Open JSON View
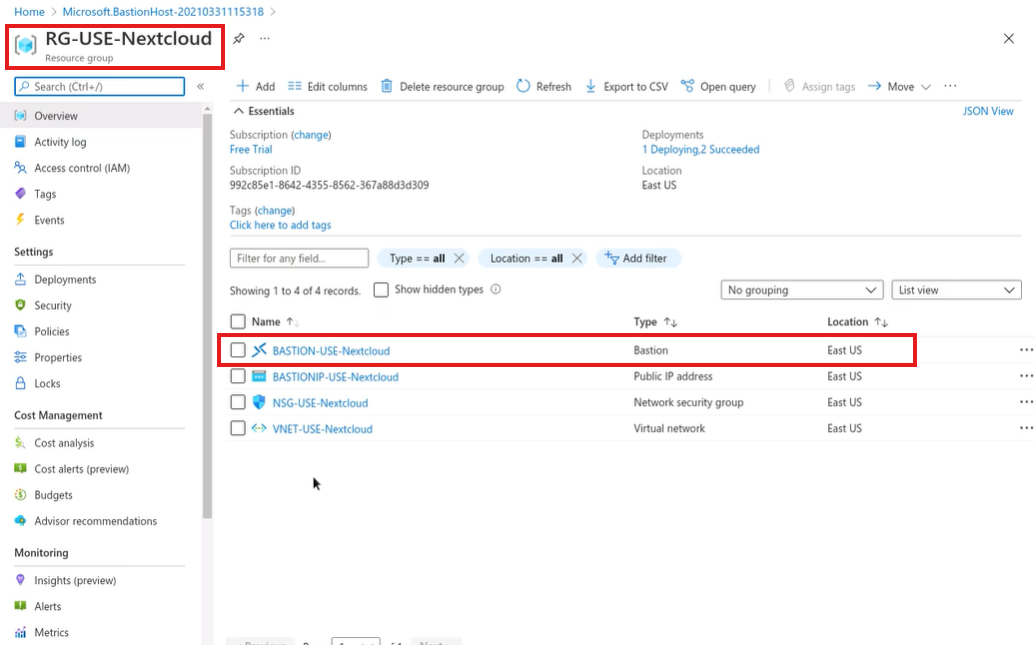1034x645 pixels. tap(988, 111)
